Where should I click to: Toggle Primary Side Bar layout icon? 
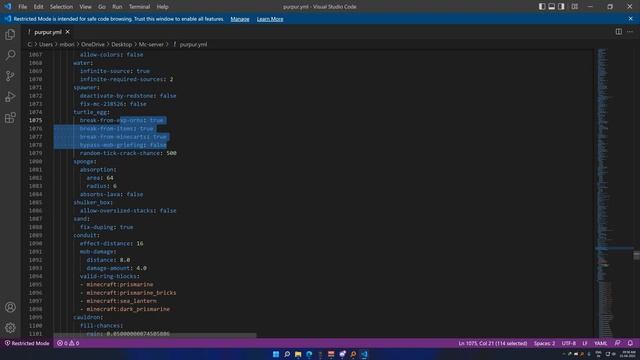point(542,7)
